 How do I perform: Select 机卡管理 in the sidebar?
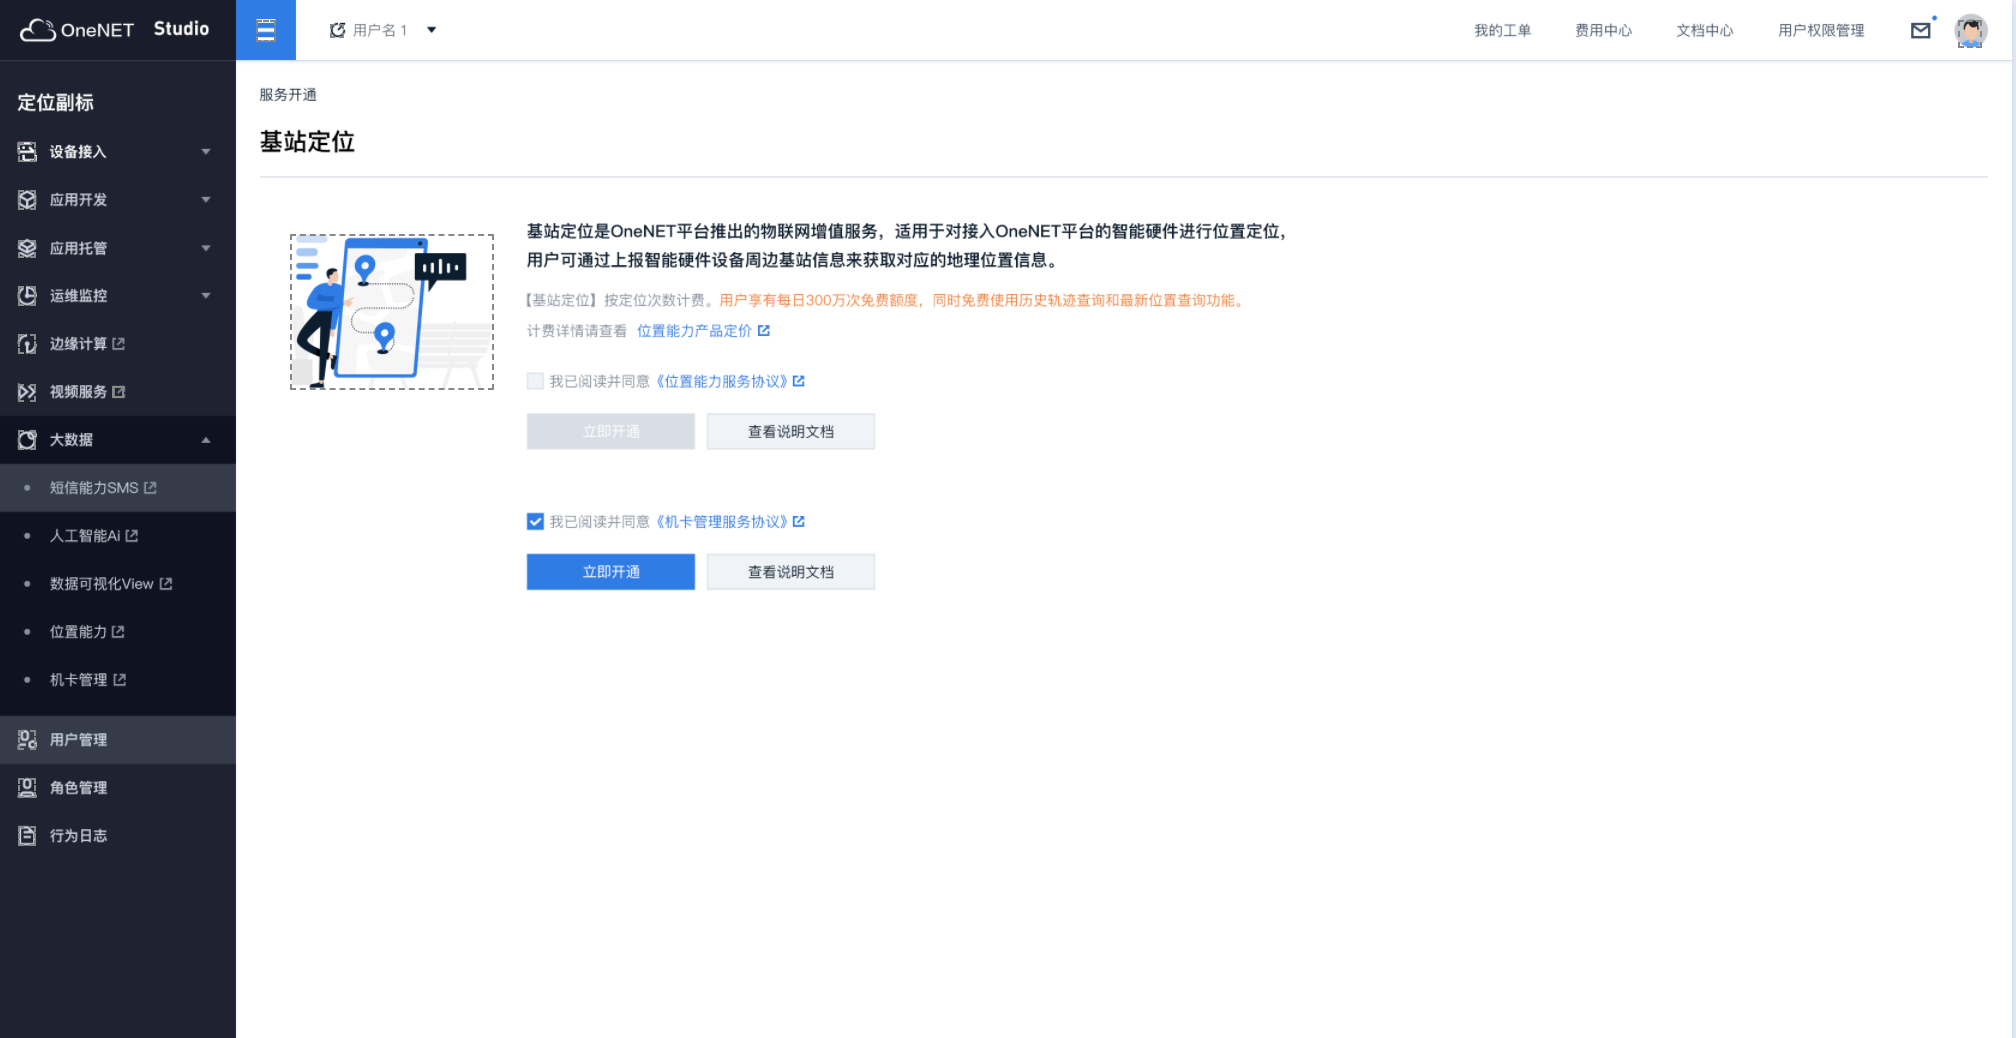[118, 680]
